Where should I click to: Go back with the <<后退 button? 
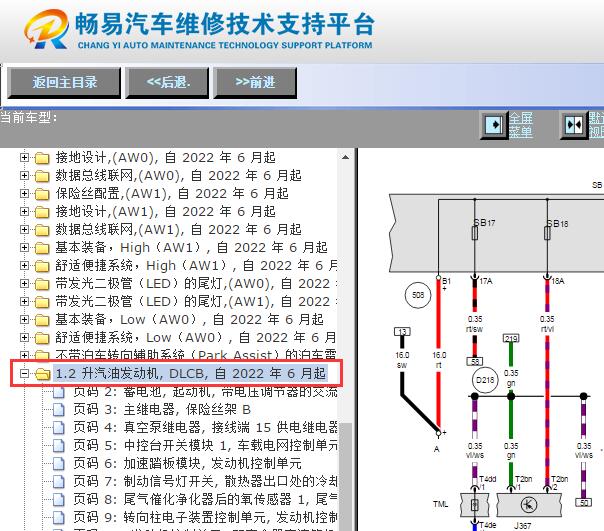(x=168, y=82)
